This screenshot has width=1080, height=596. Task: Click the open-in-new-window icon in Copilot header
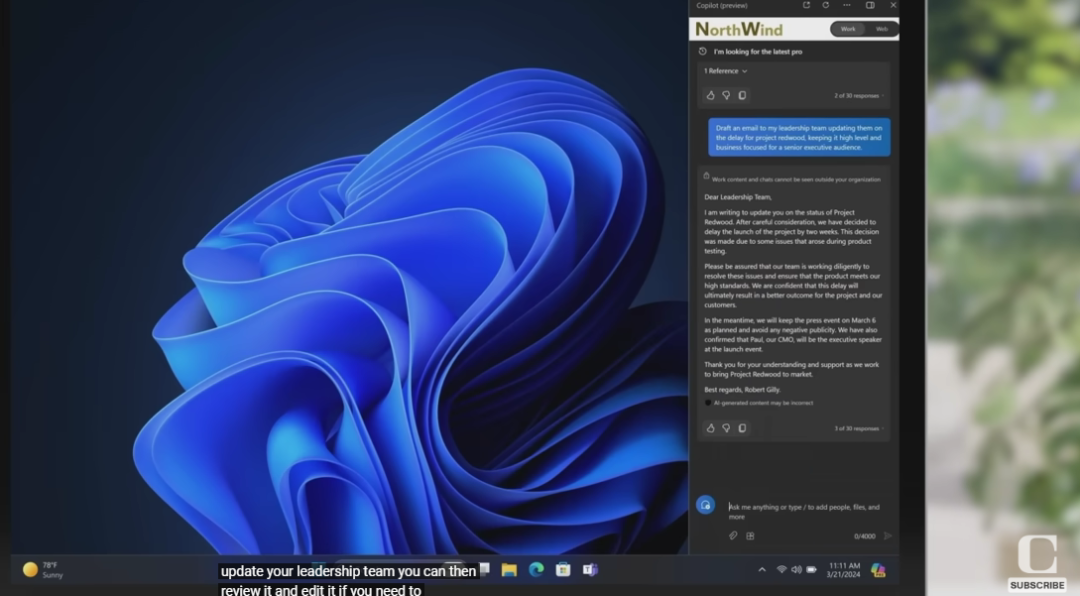click(x=806, y=5)
